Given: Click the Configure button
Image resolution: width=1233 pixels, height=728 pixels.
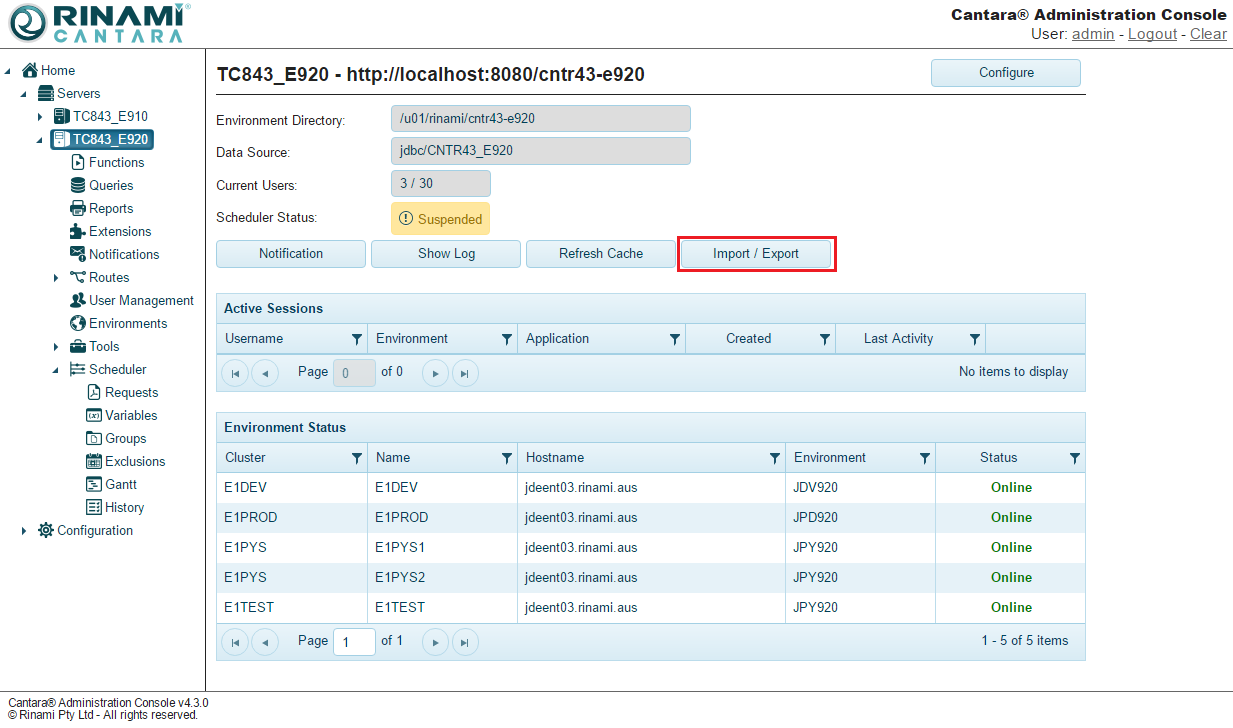Looking at the screenshot, I should tap(1005, 73).
